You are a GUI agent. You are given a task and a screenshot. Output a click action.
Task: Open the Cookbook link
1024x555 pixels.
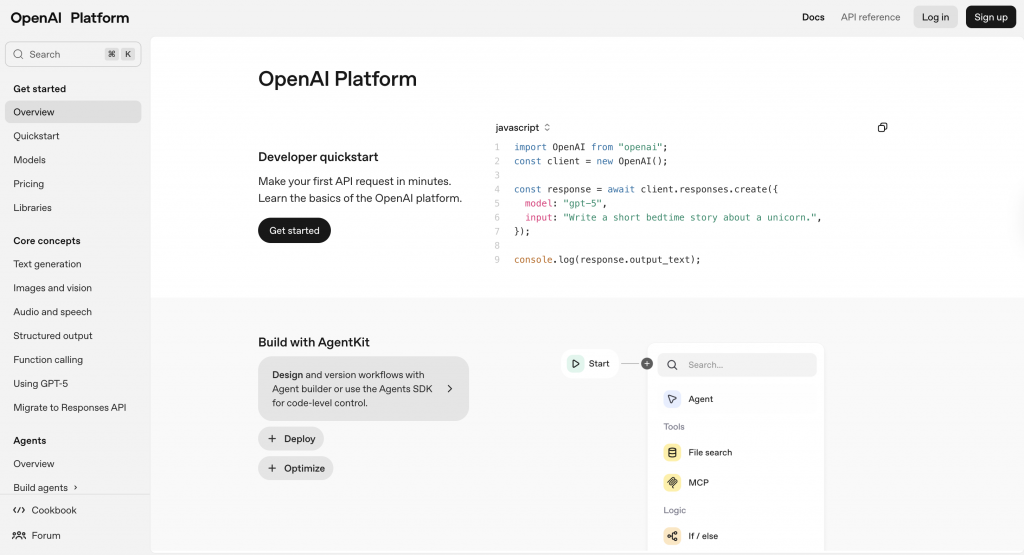tap(54, 510)
